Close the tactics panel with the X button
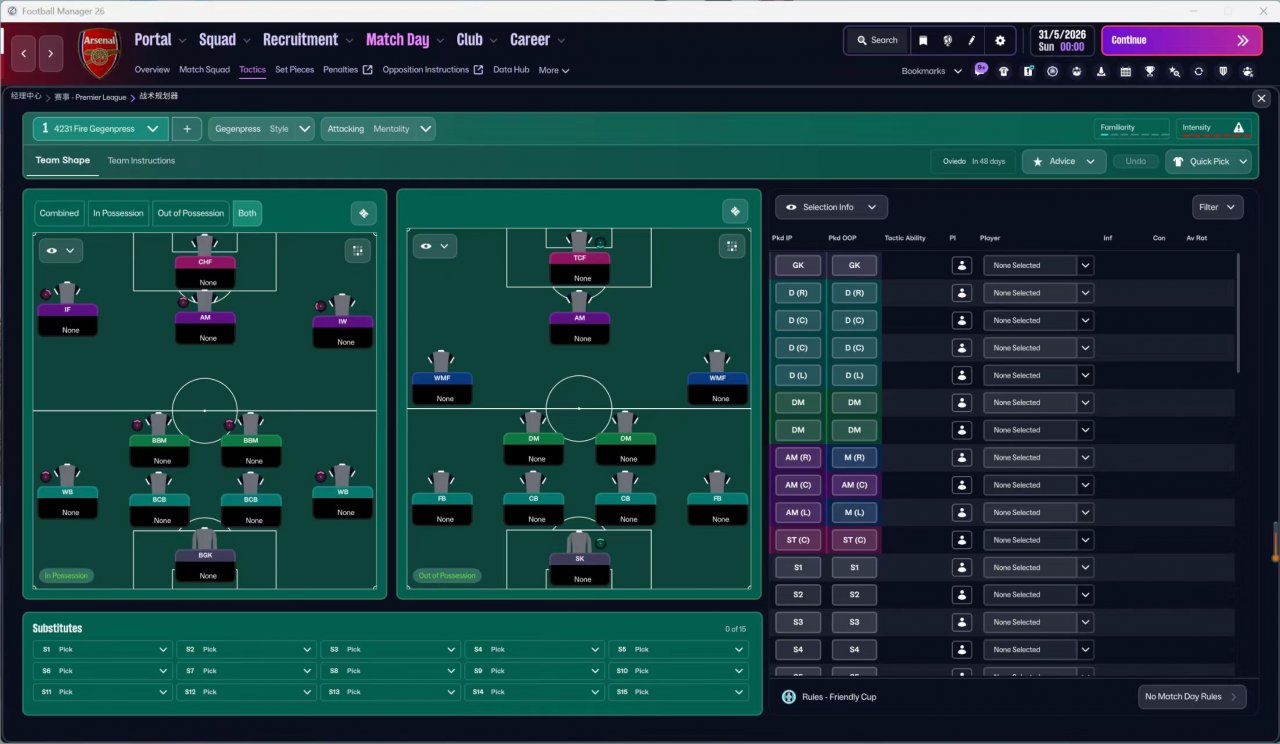 pos(1262,98)
